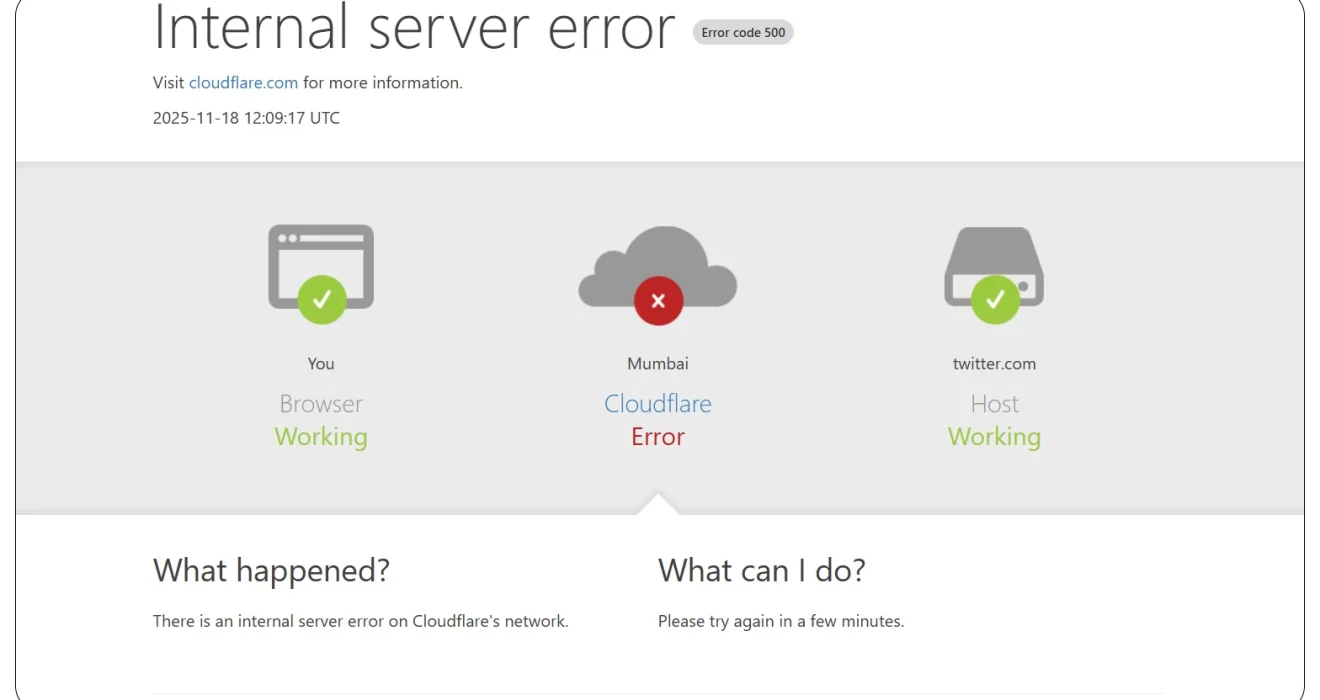Click the Internal server error heading

(414, 28)
